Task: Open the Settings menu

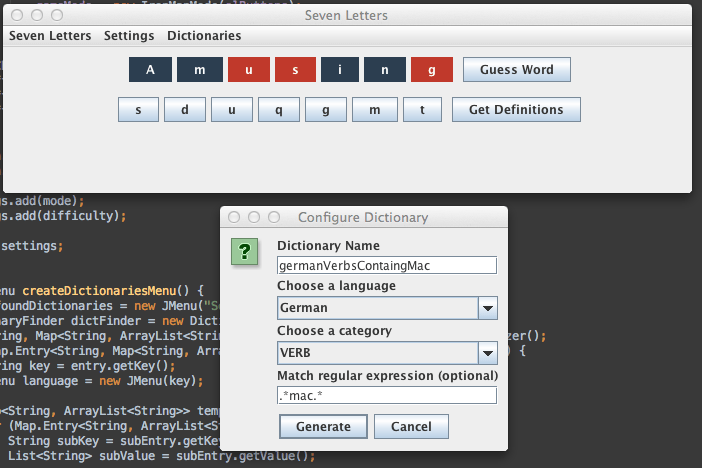Action: coord(129,36)
